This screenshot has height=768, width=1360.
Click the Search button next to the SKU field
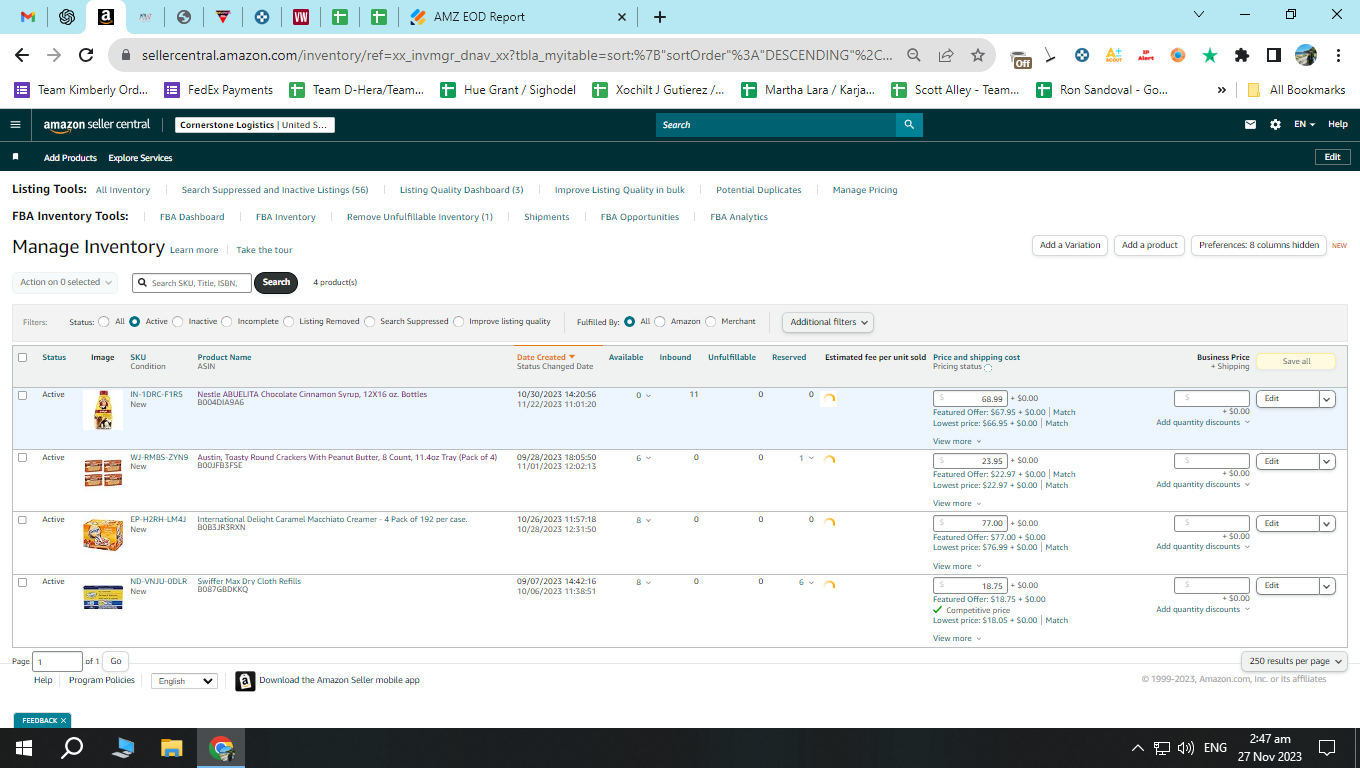click(276, 283)
